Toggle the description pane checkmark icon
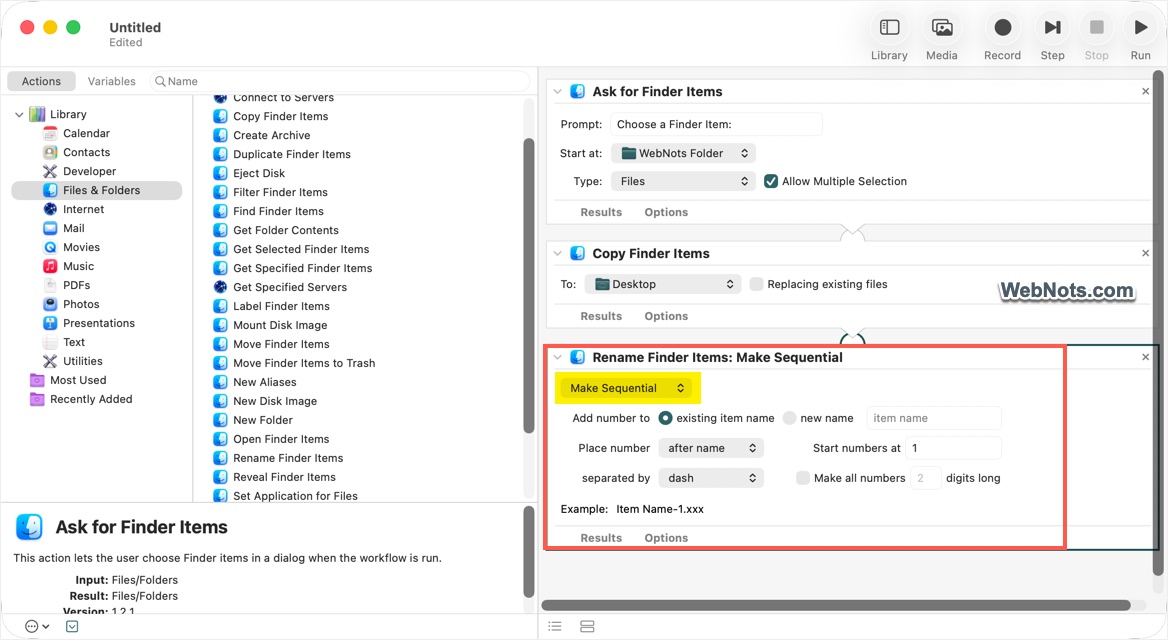Image resolution: width=1168 pixels, height=640 pixels. pos(72,627)
